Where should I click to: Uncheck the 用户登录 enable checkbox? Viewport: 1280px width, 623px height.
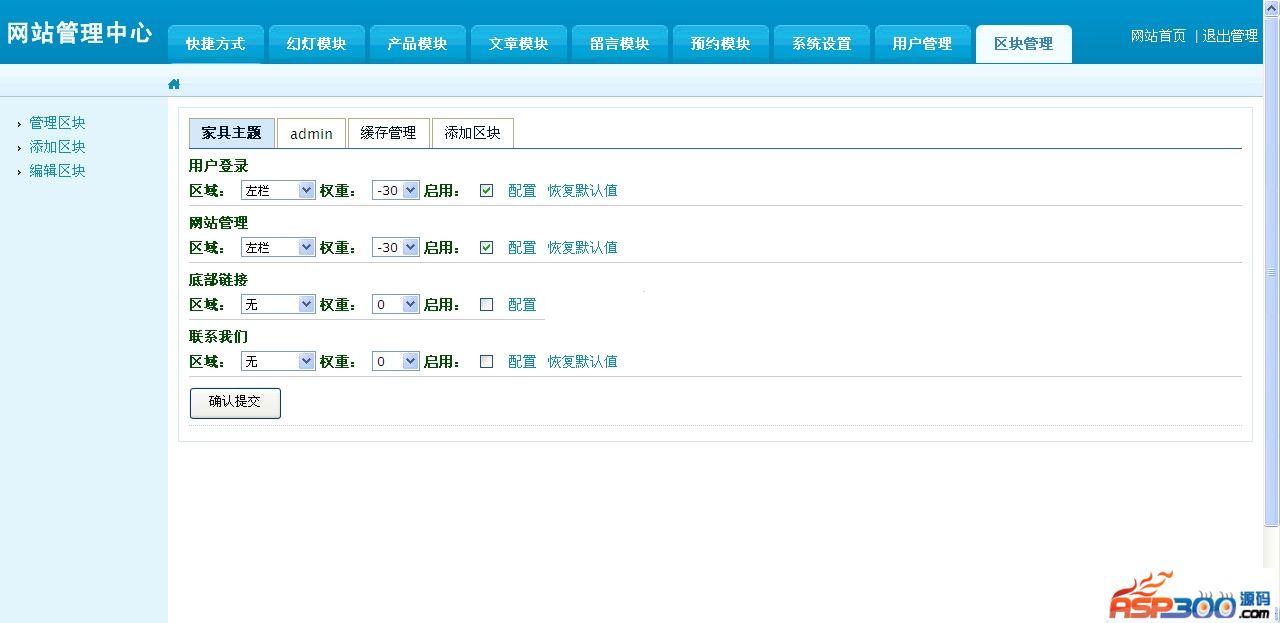pyautogui.click(x=486, y=190)
